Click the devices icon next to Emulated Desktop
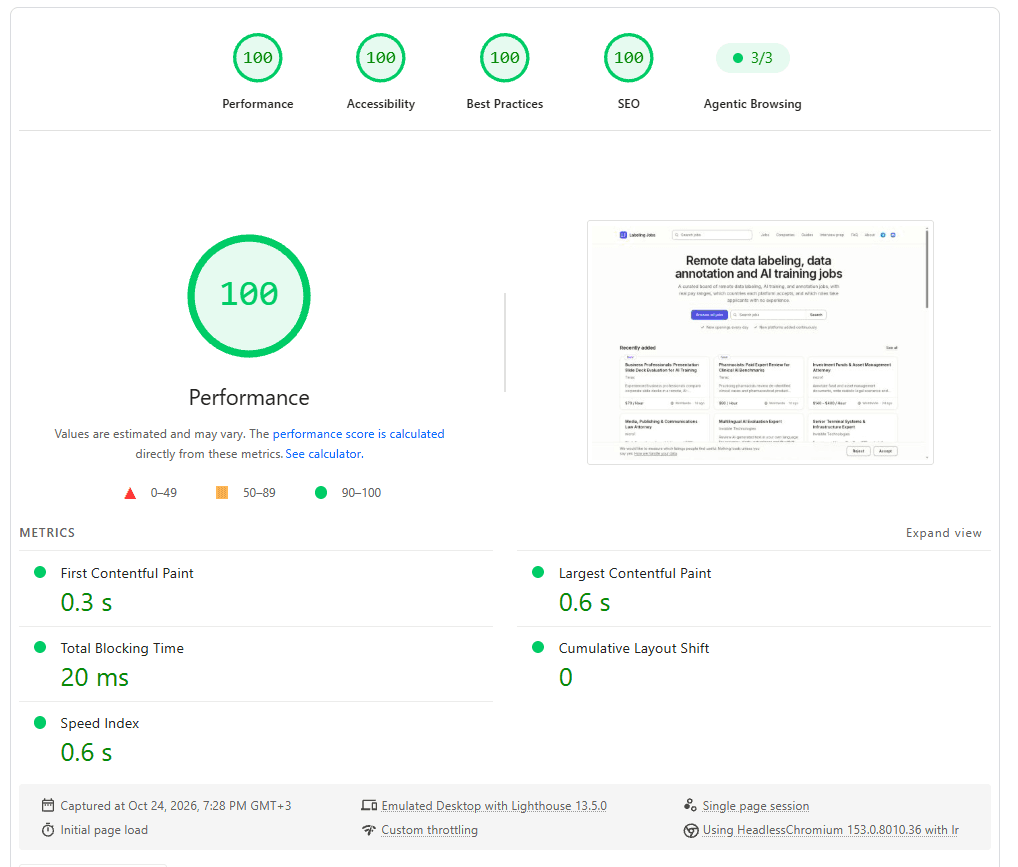Screen dimensions: 1018x867 coord(369,805)
